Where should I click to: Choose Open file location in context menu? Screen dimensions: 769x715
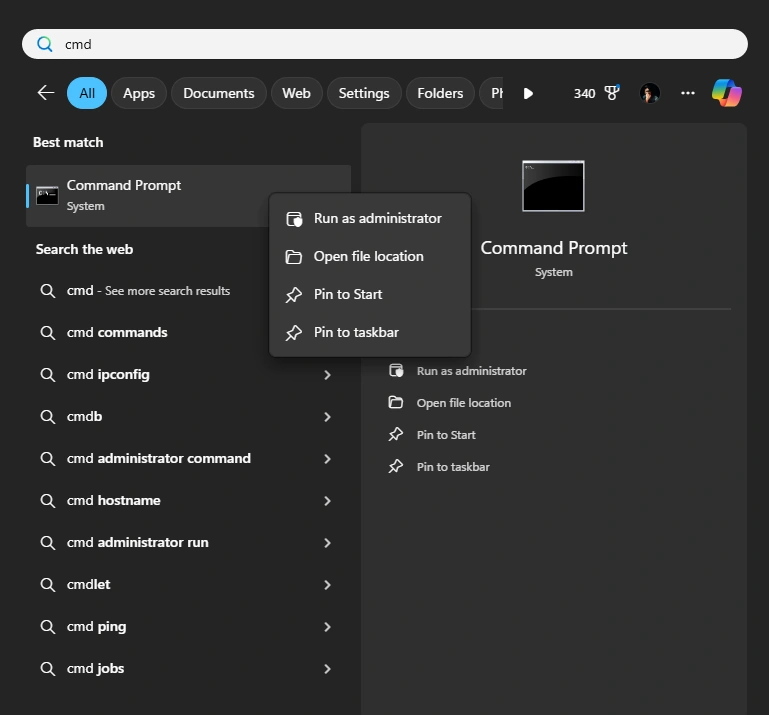tap(370, 256)
